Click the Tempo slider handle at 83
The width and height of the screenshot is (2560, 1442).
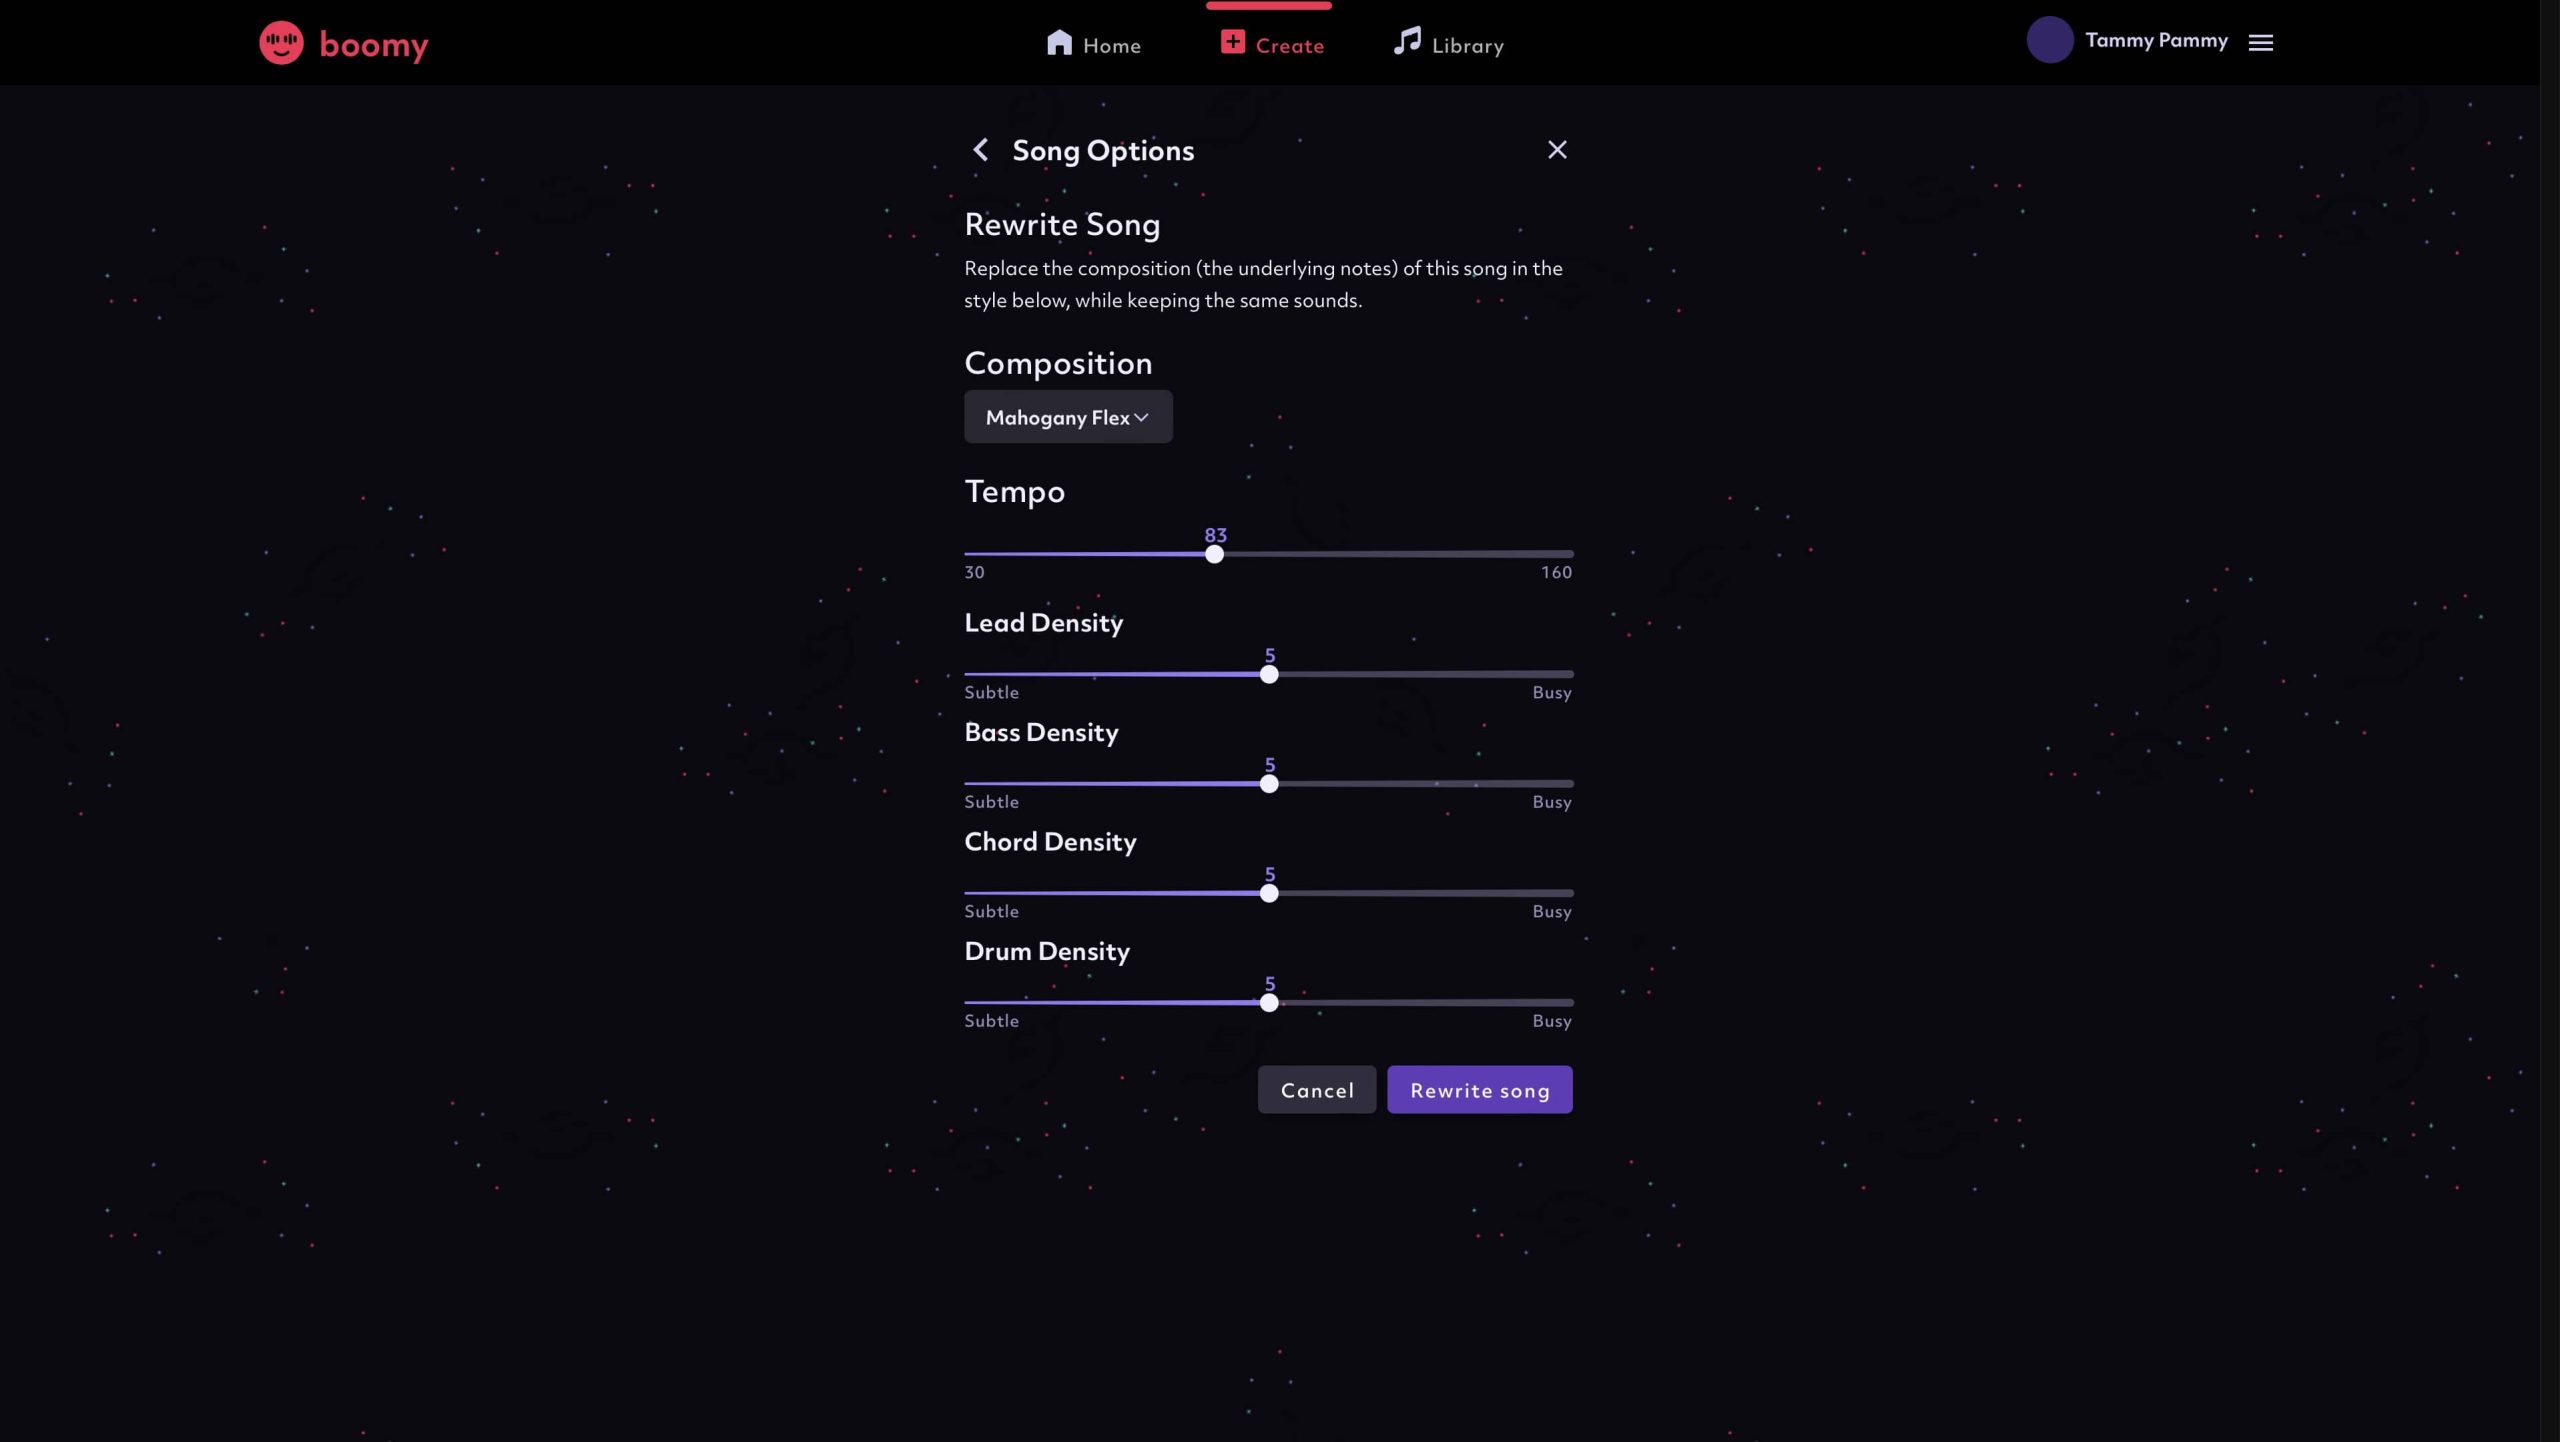coord(1214,554)
